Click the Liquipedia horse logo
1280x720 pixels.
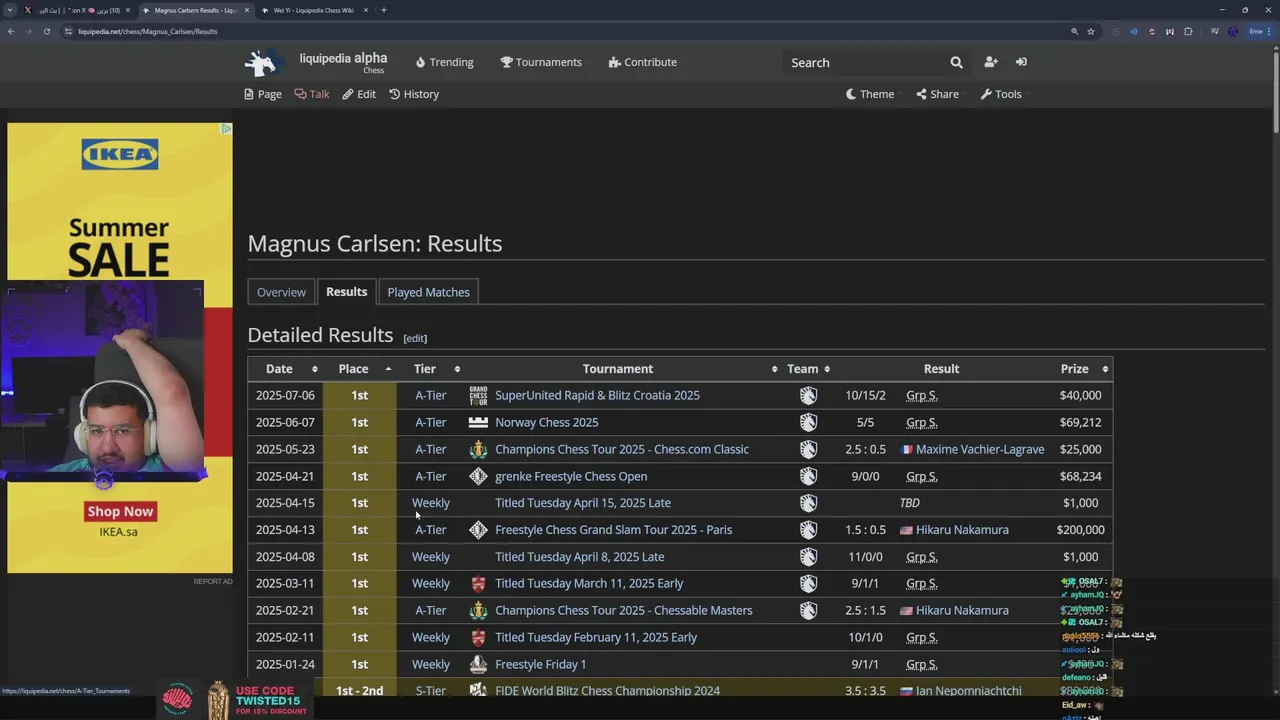(262, 63)
